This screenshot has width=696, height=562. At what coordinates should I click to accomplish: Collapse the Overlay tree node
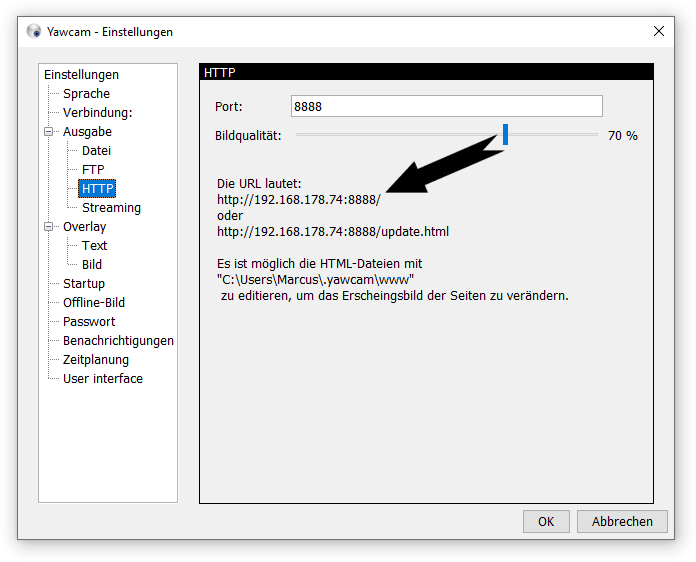(x=48, y=227)
